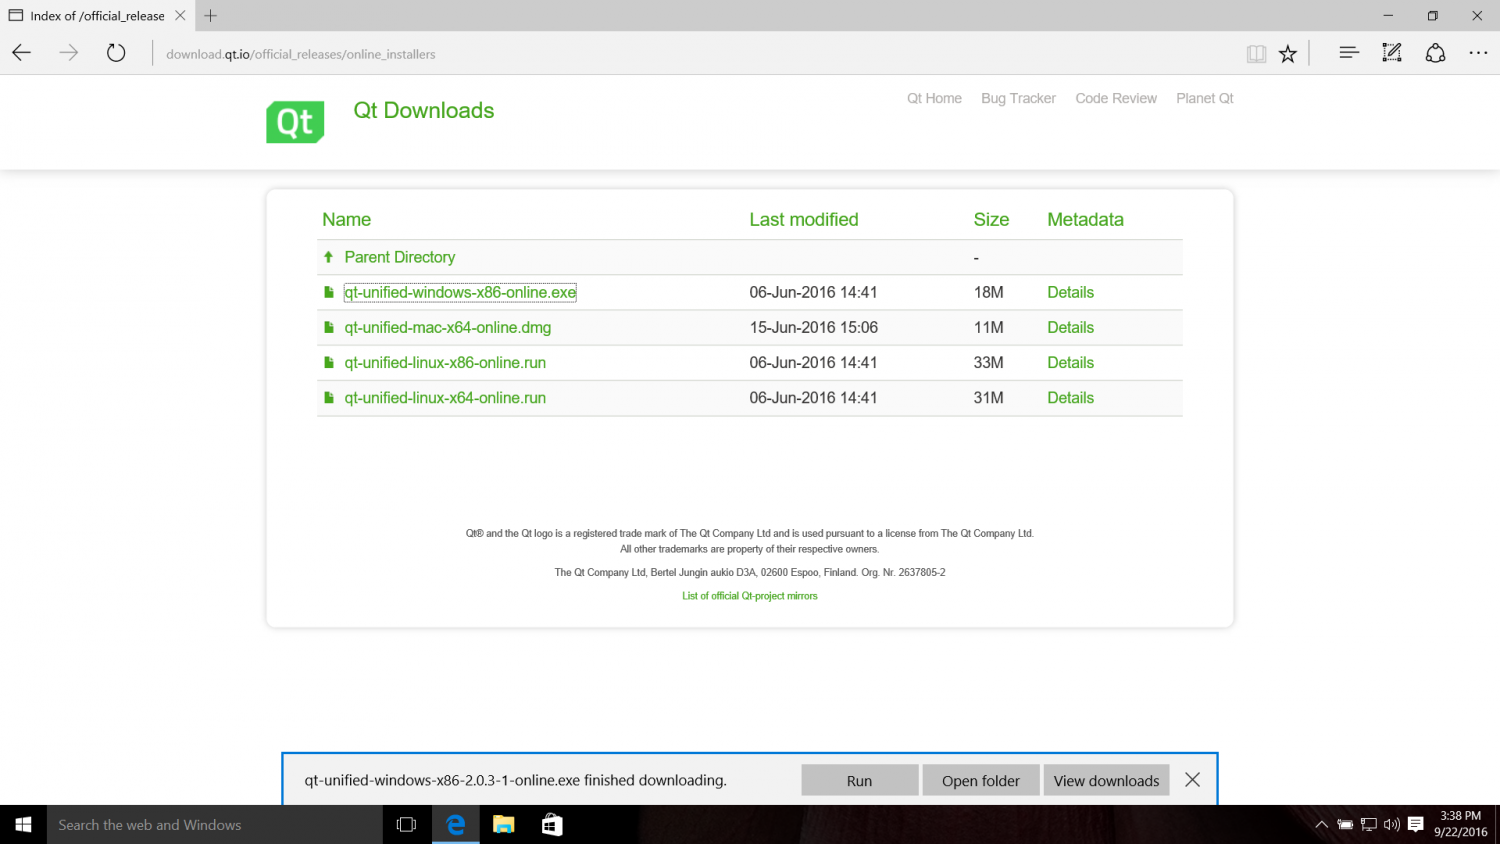The width and height of the screenshot is (1500, 844).
Task: Run the downloaded Qt installer
Action: point(859,781)
